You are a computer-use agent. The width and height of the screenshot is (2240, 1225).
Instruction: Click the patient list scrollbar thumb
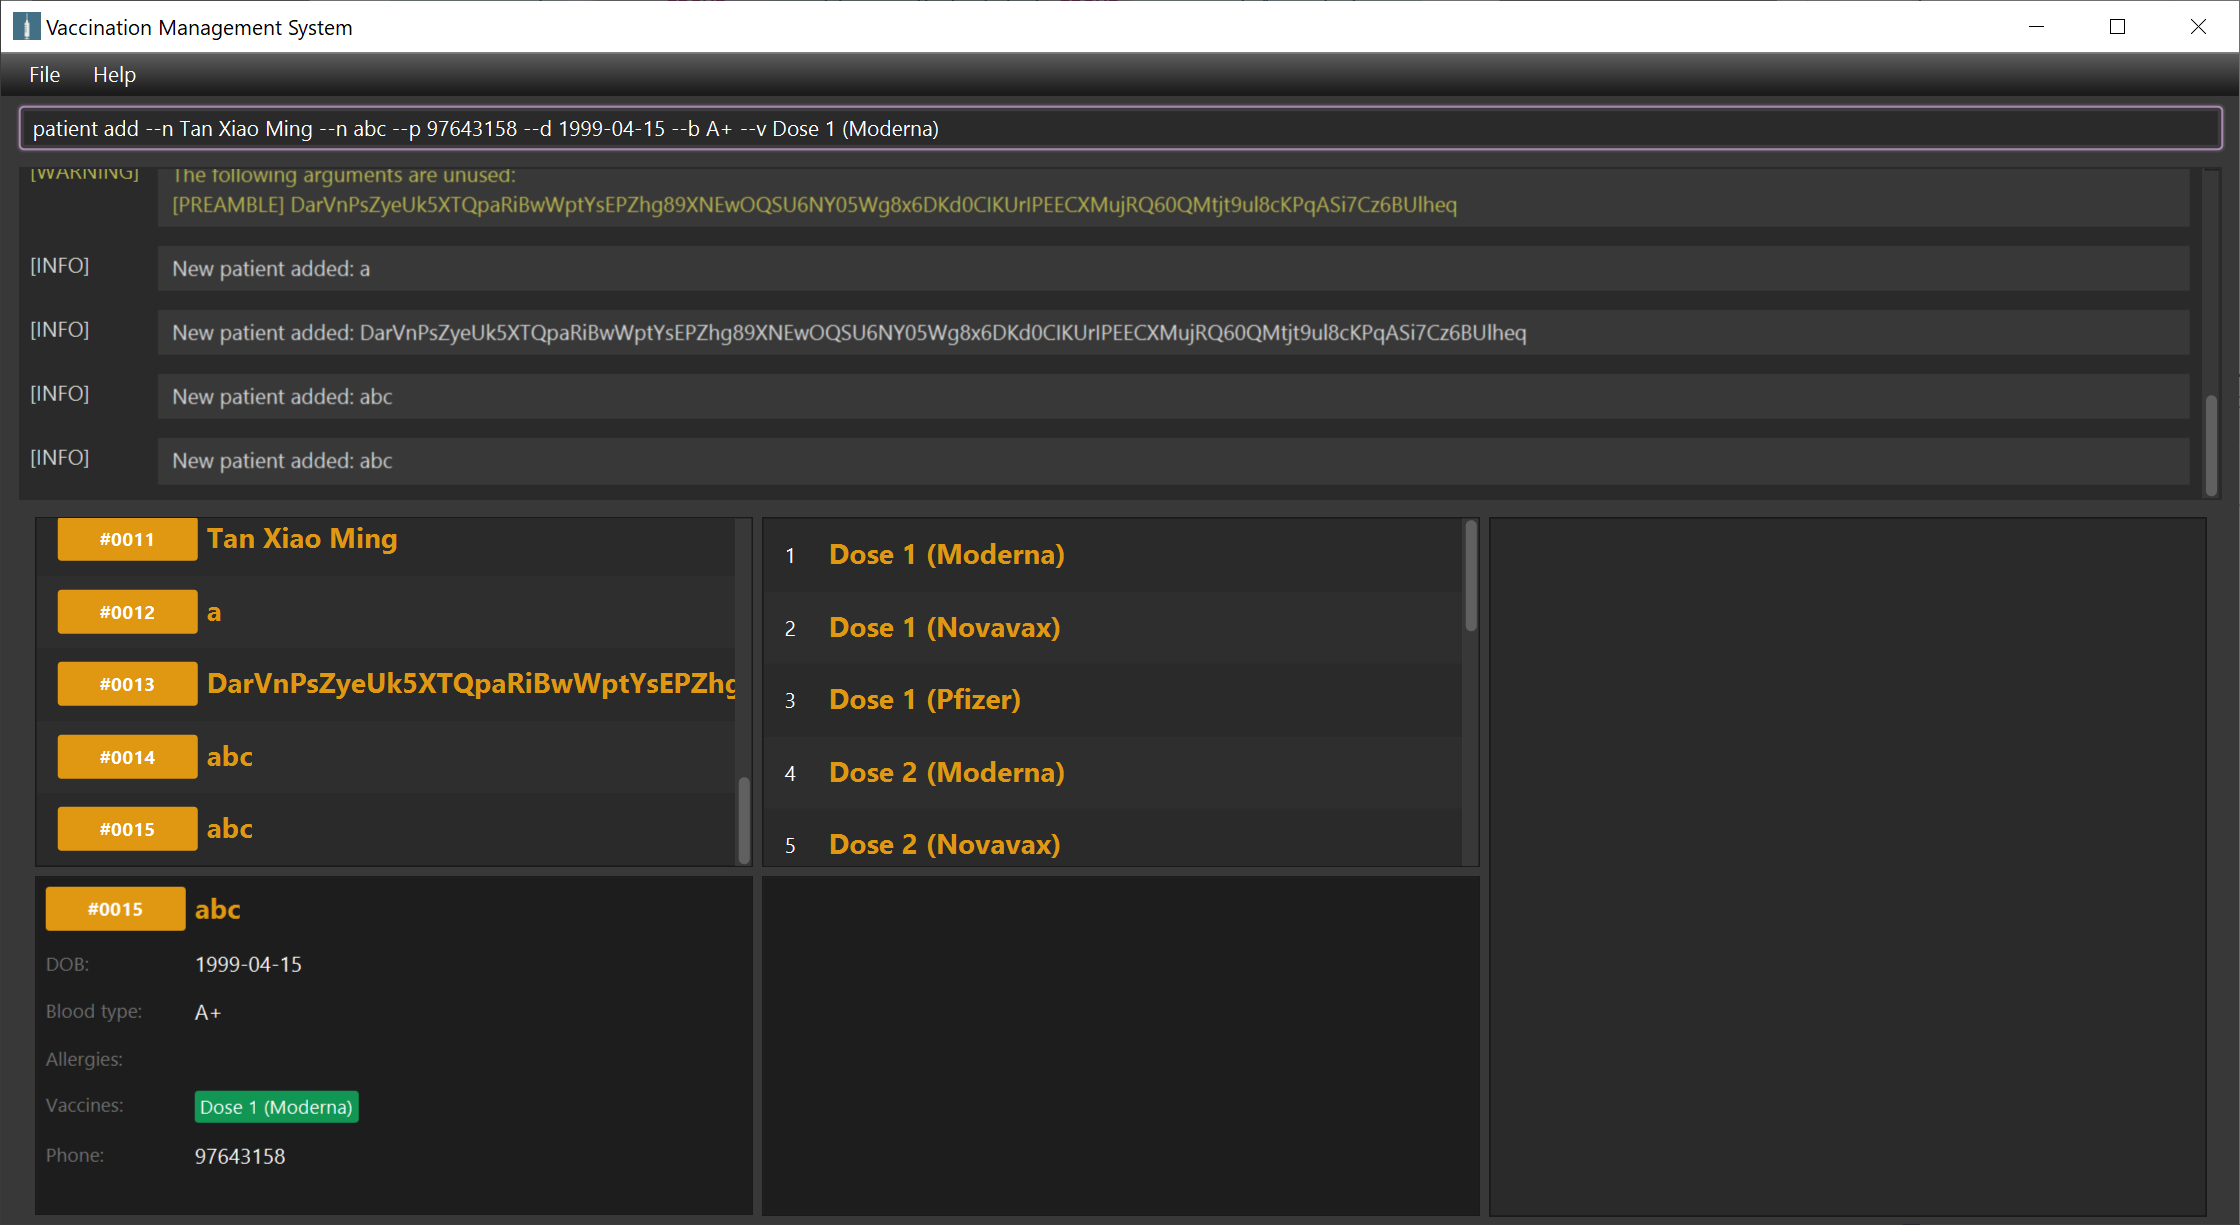click(x=744, y=818)
